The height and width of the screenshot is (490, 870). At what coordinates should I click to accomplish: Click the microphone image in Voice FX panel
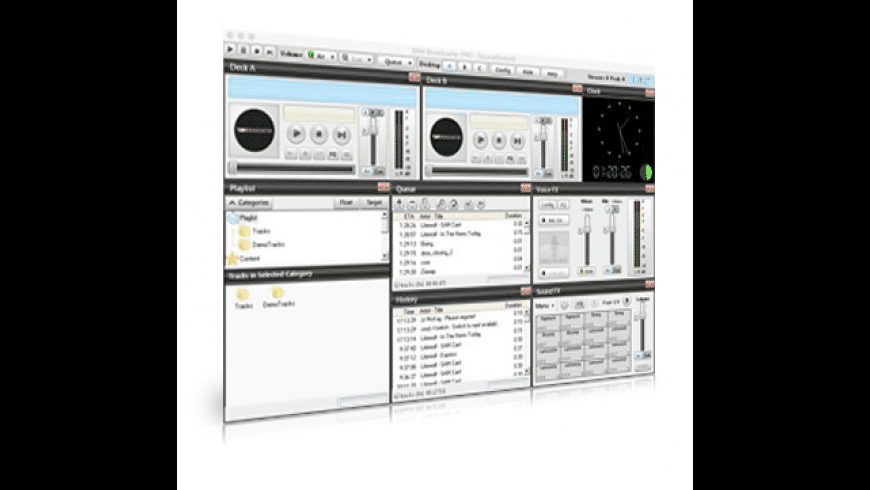pyautogui.click(x=554, y=248)
